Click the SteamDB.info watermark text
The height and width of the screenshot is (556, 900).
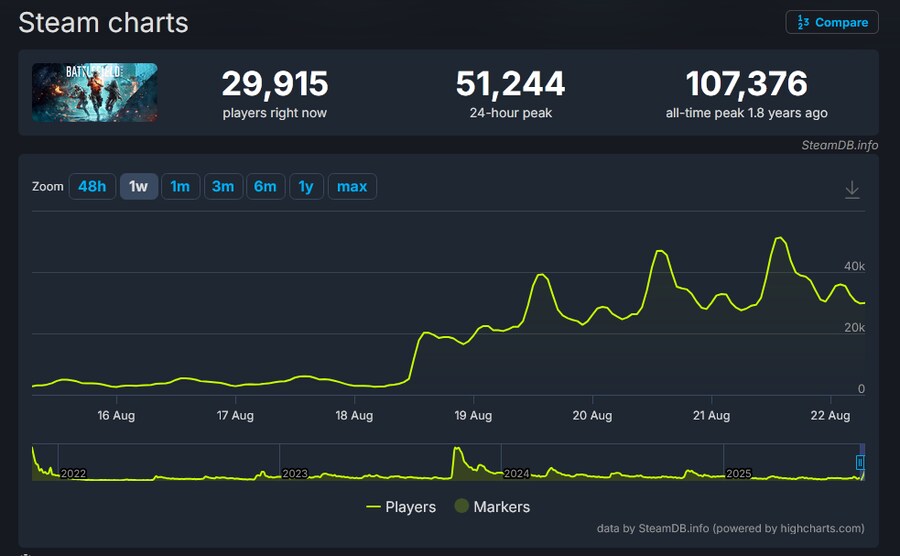tap(840, 145)
